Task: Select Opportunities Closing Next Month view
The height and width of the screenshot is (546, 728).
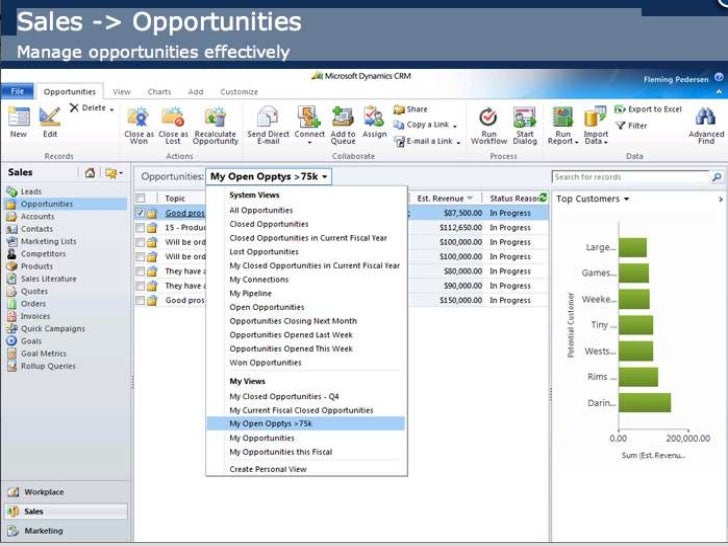Action: [293, 321]
